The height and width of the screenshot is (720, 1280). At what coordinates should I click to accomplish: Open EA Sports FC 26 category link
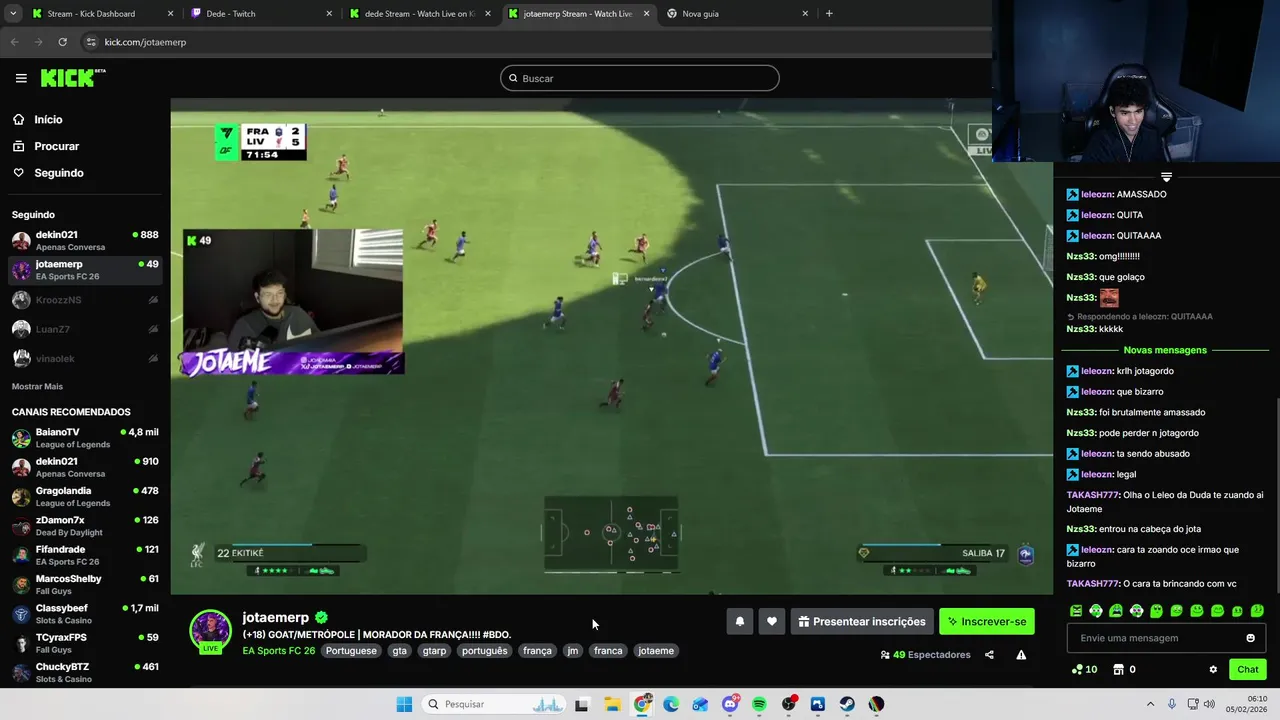pyautogui.click(x=279, y=651)
